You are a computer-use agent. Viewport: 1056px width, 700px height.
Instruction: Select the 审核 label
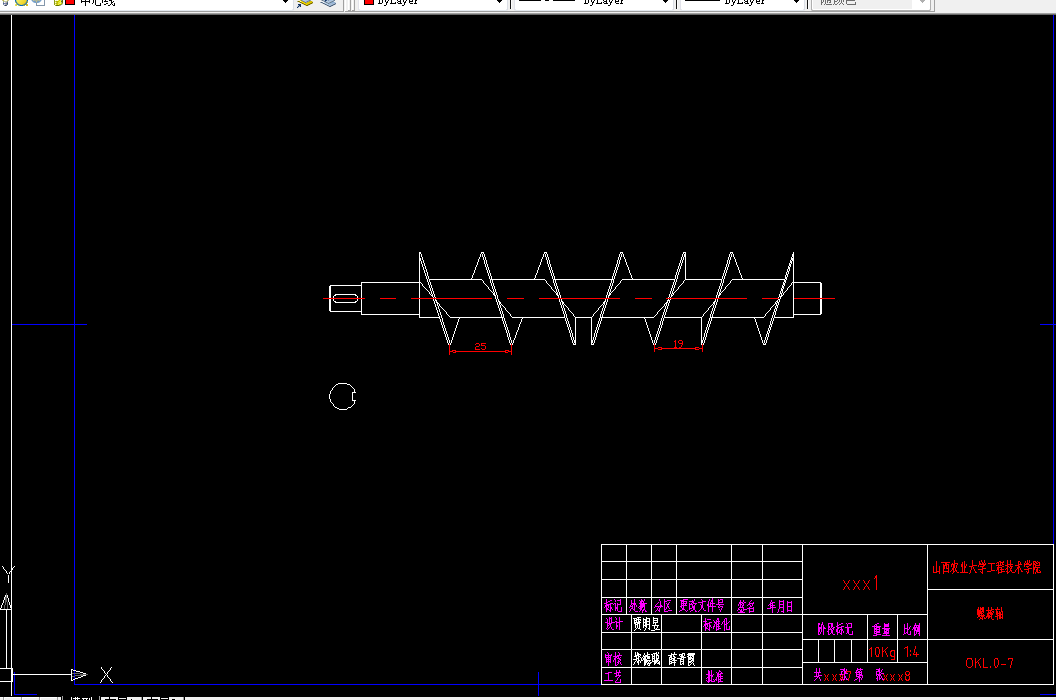(614, 659)
